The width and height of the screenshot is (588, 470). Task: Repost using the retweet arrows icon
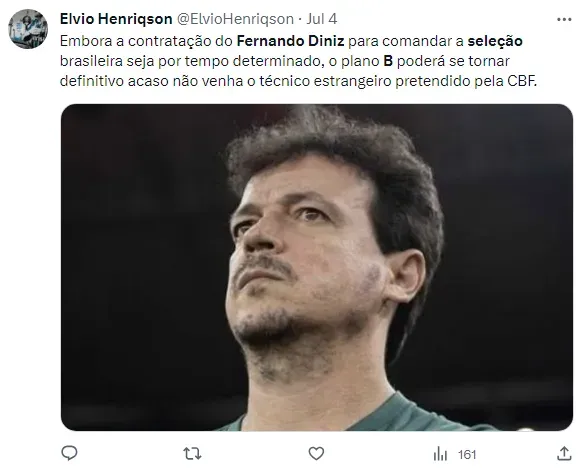192,454
